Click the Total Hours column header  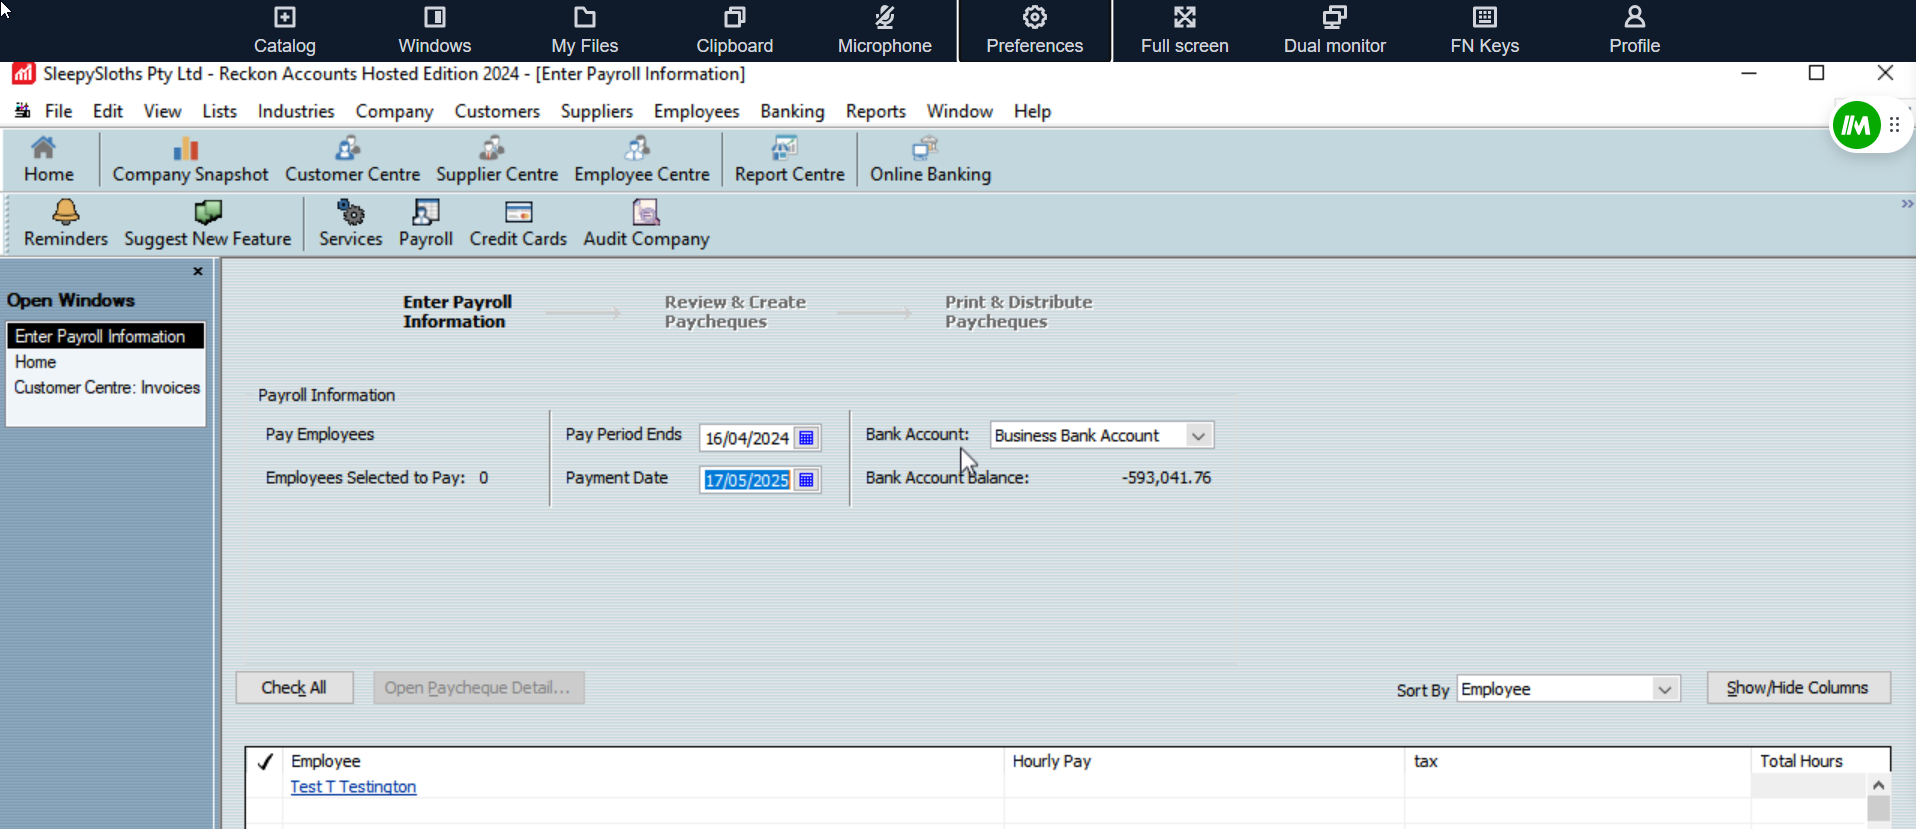pos(1820,761)
